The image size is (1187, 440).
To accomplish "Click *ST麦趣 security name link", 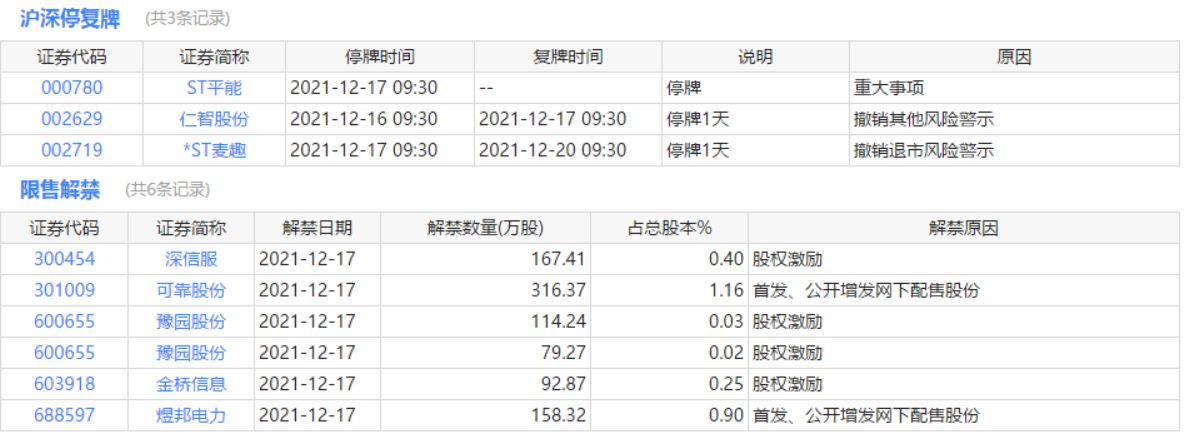I will coord(214,151).
